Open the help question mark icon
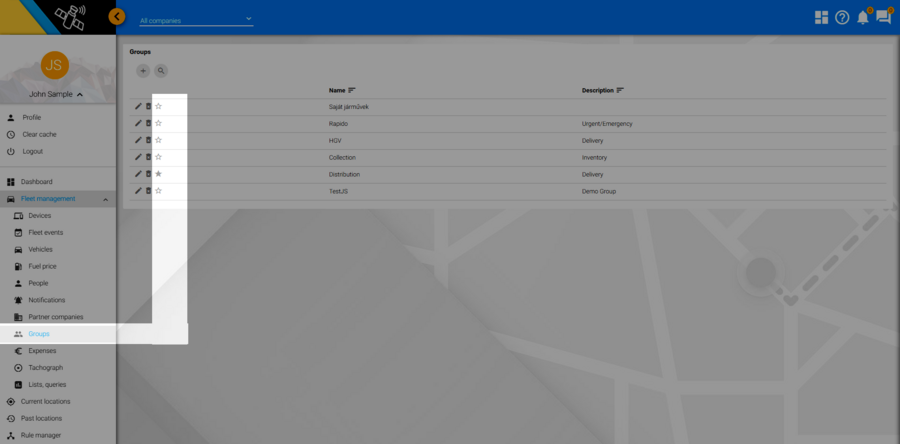This screenshot has width=900, height=444. click(842, 17)
